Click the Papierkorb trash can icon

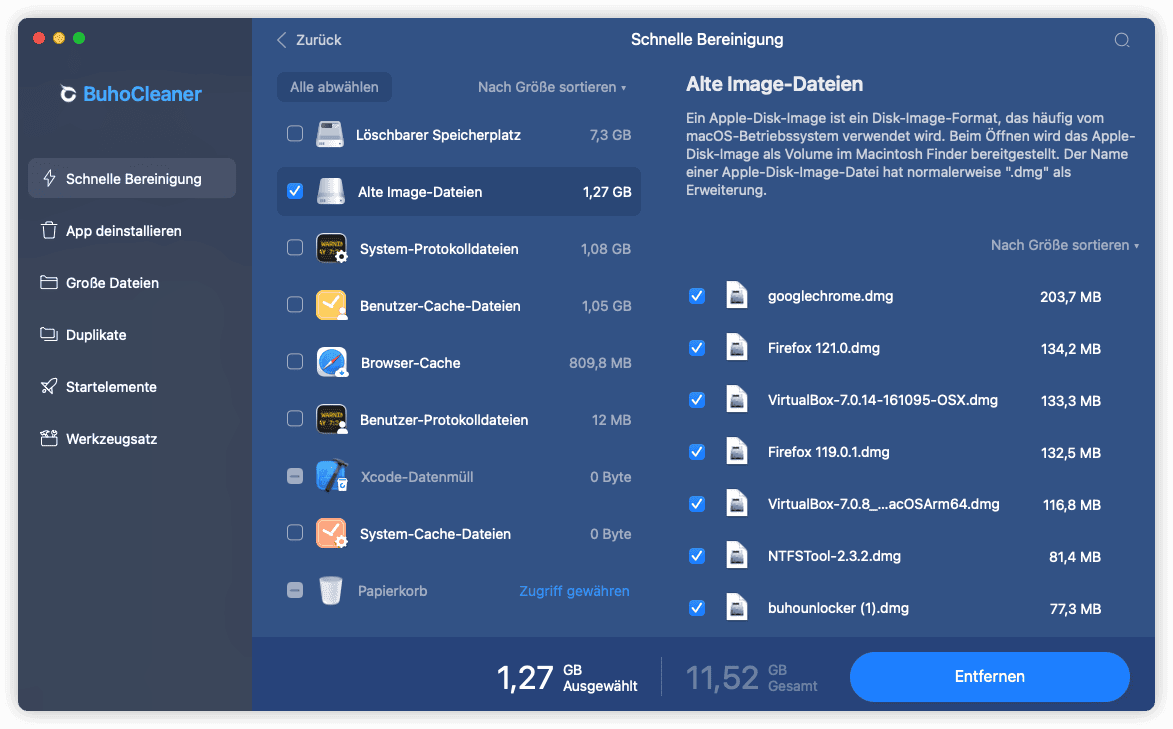[x=330, y=591]
